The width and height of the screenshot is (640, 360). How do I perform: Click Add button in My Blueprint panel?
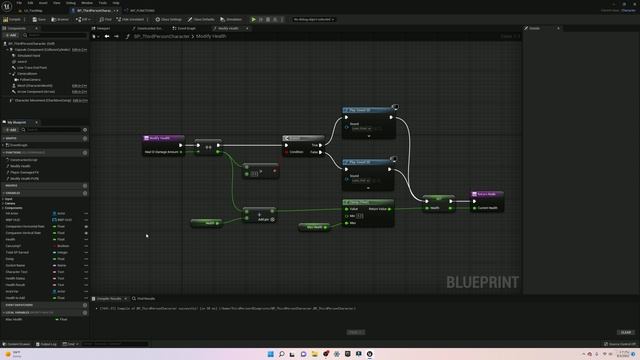point(11,130)
